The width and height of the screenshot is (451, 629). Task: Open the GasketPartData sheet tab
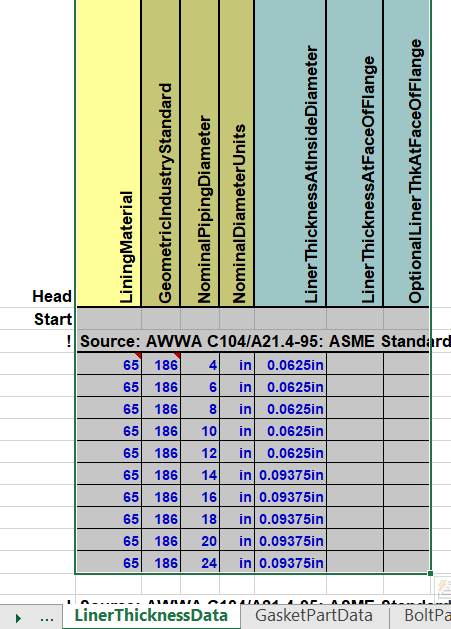[314, 615]
